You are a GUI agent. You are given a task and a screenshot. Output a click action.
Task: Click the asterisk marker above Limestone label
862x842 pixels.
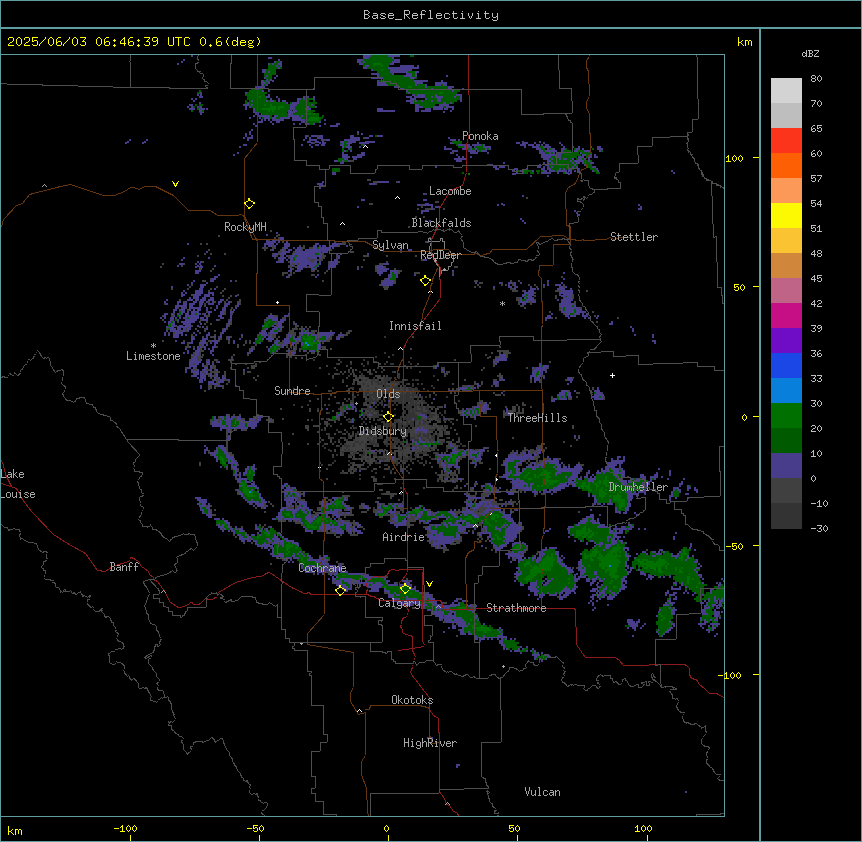click(x=153, y=346)
